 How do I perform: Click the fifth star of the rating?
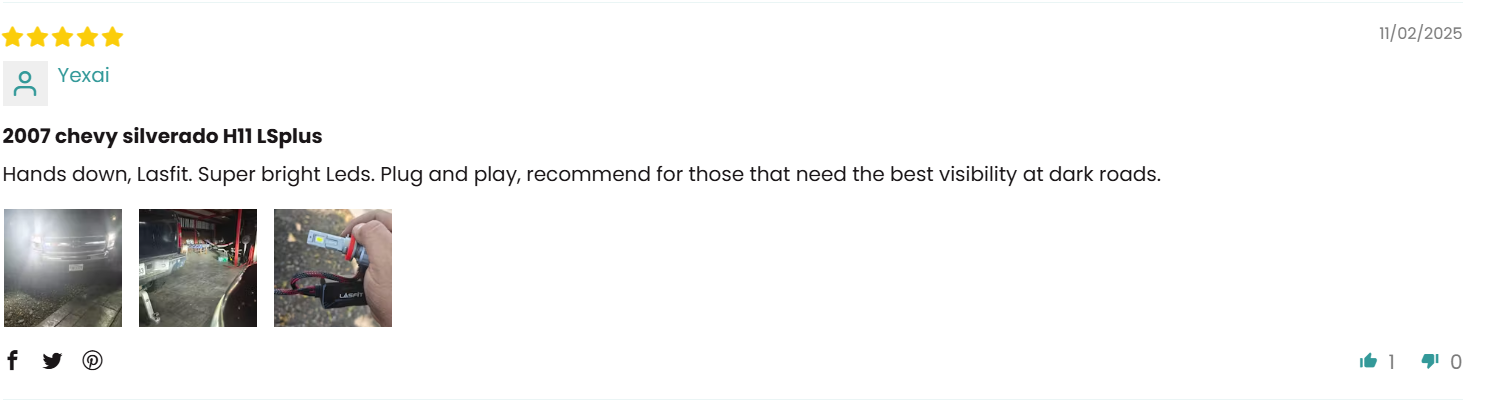tap(113, 38)
